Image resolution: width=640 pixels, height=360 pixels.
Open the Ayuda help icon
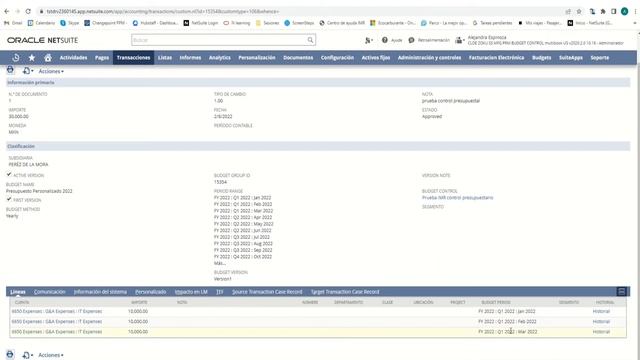click(384, 40)
